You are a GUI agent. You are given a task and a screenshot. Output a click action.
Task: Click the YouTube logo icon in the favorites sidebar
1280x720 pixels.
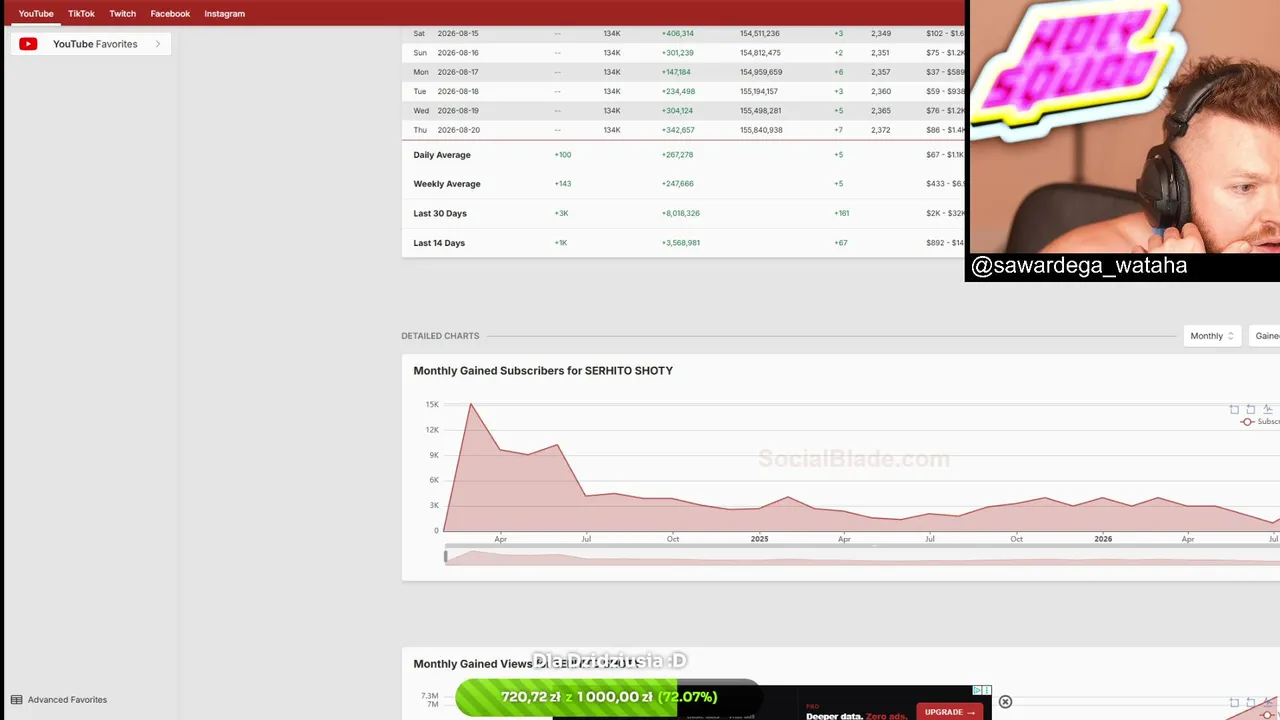[28, 44]
